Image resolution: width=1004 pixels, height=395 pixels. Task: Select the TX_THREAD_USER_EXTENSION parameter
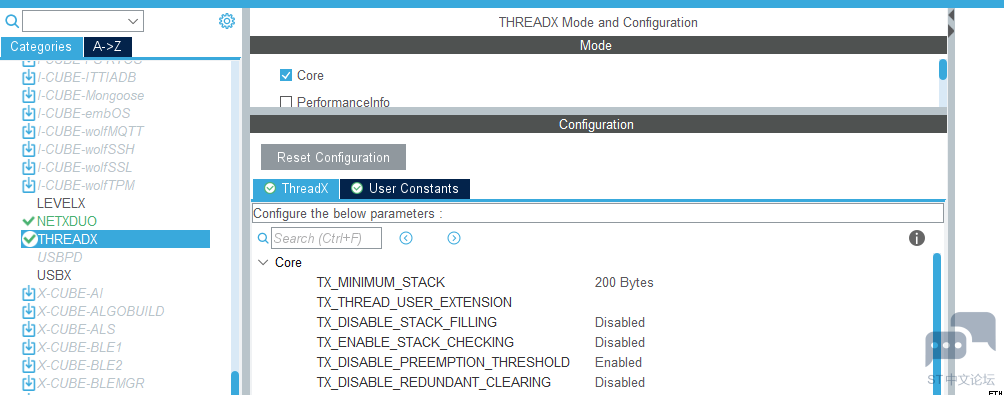click(414, 302)
